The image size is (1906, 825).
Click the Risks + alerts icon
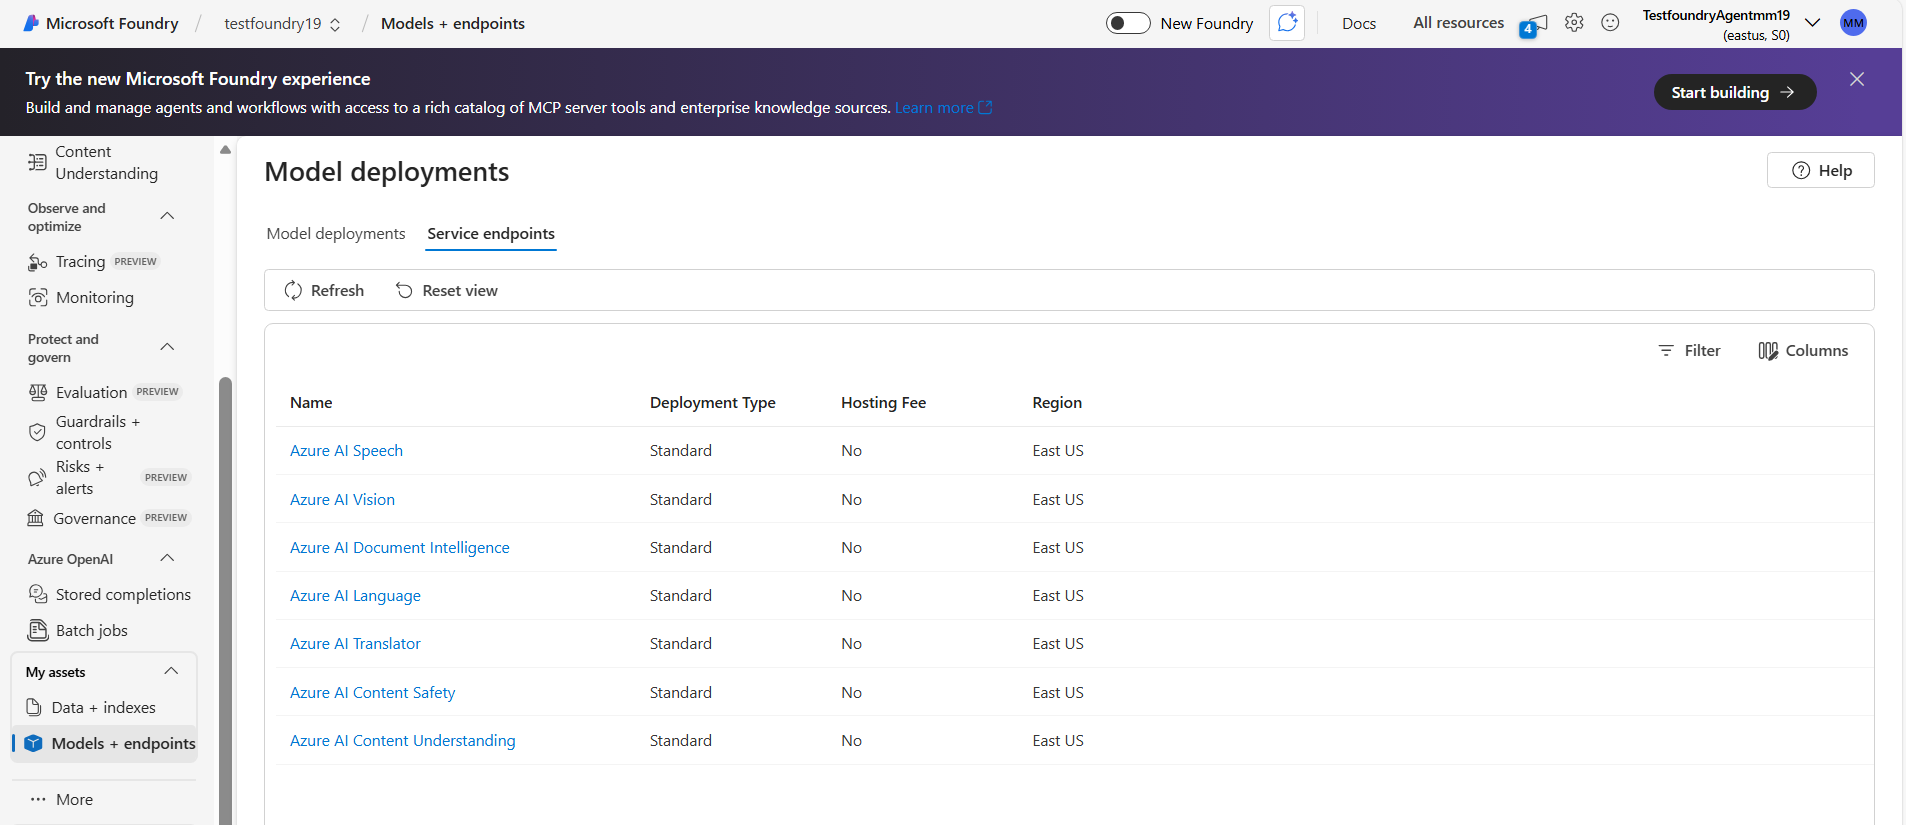(37, 478)
